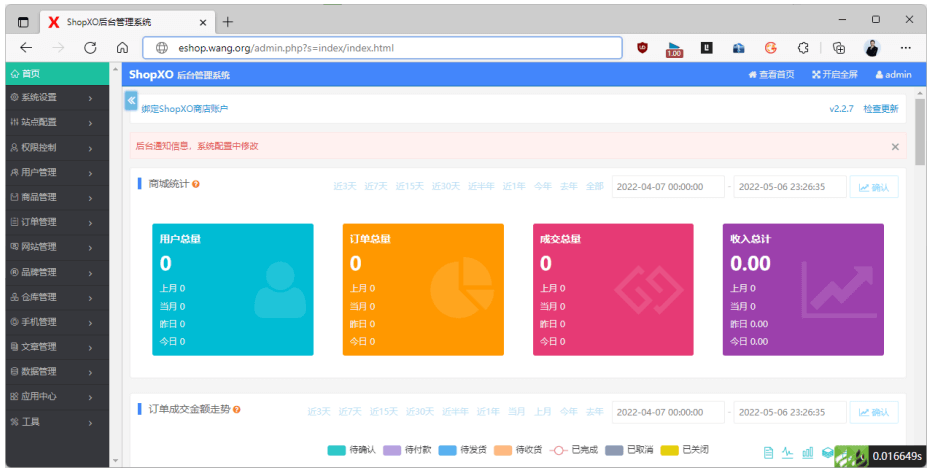Toggle the 已关闭 legend series
929x470 pixels.
pyautogui.click(x=685, y=450)
